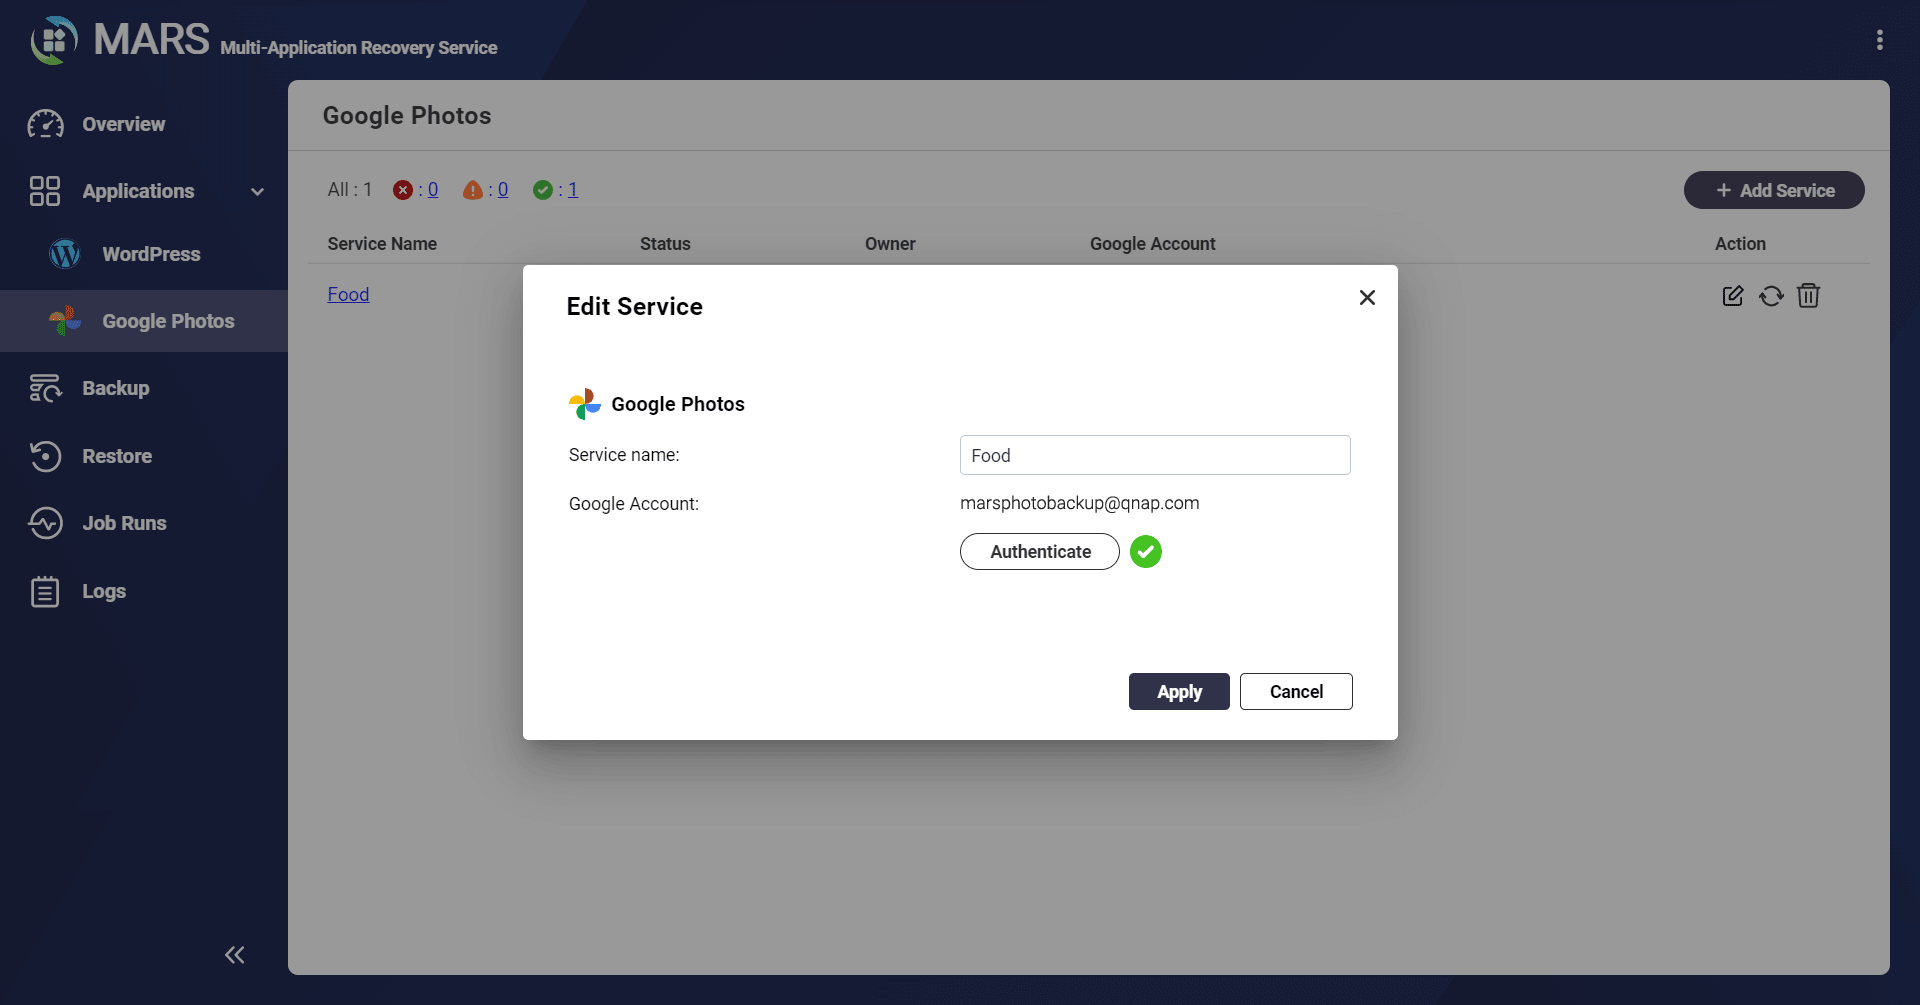The height and width of the screenshot is (1005, 1920).
Task: Expand the Applications chevron in sidebar
Action: pos(257,192)
